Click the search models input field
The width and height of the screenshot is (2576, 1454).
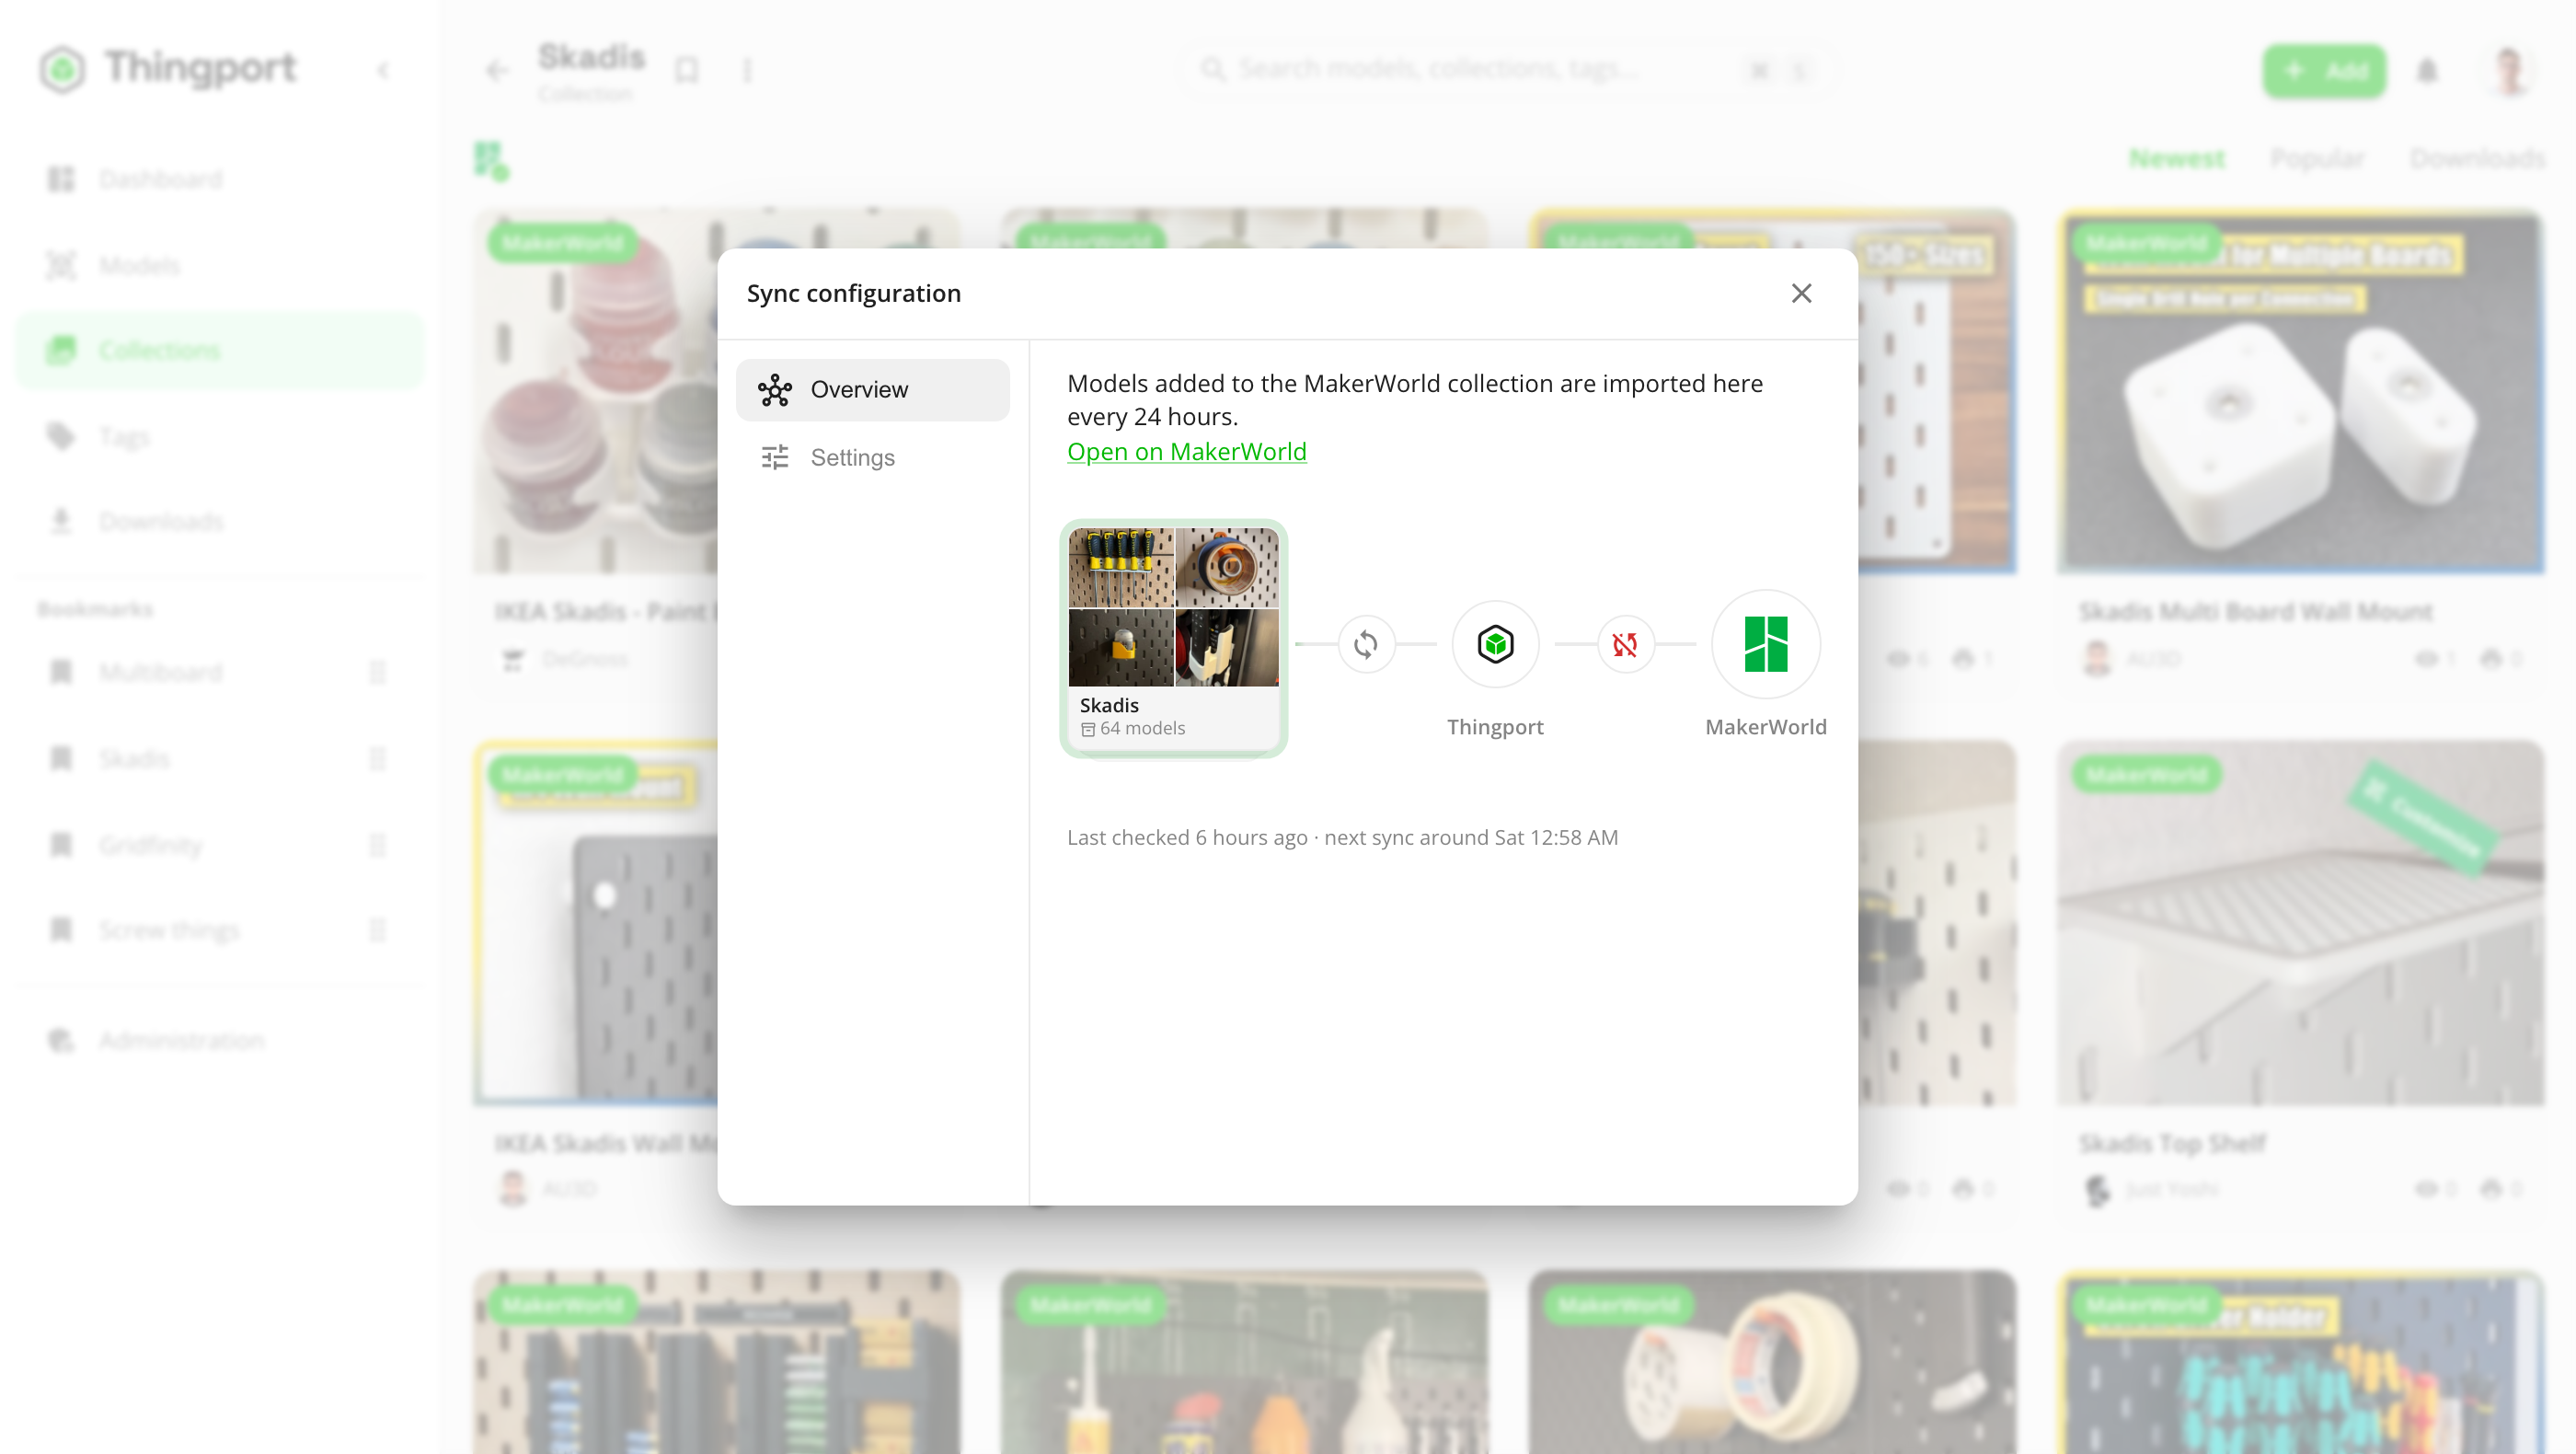1510,69
